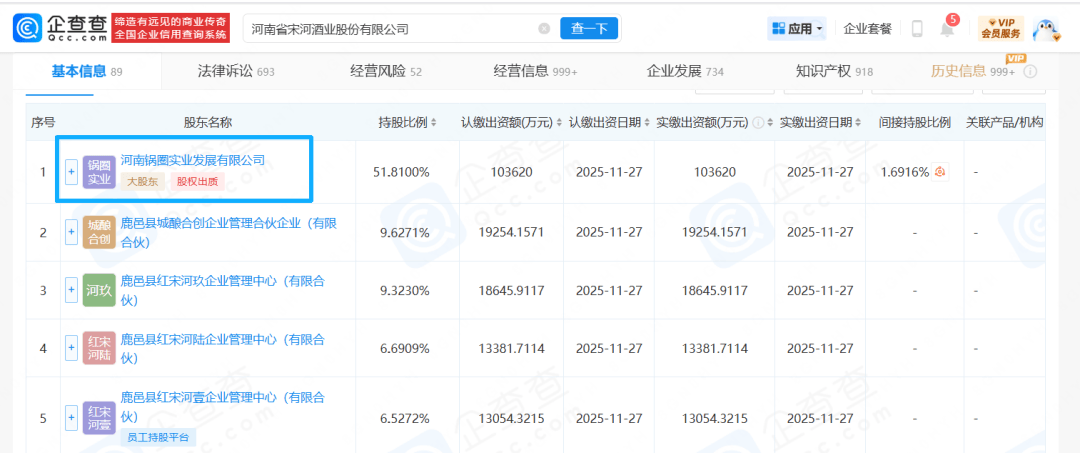
Task: Click 51.8100% shareholding value
Action: pyautogui.click(x=404, y=172)
